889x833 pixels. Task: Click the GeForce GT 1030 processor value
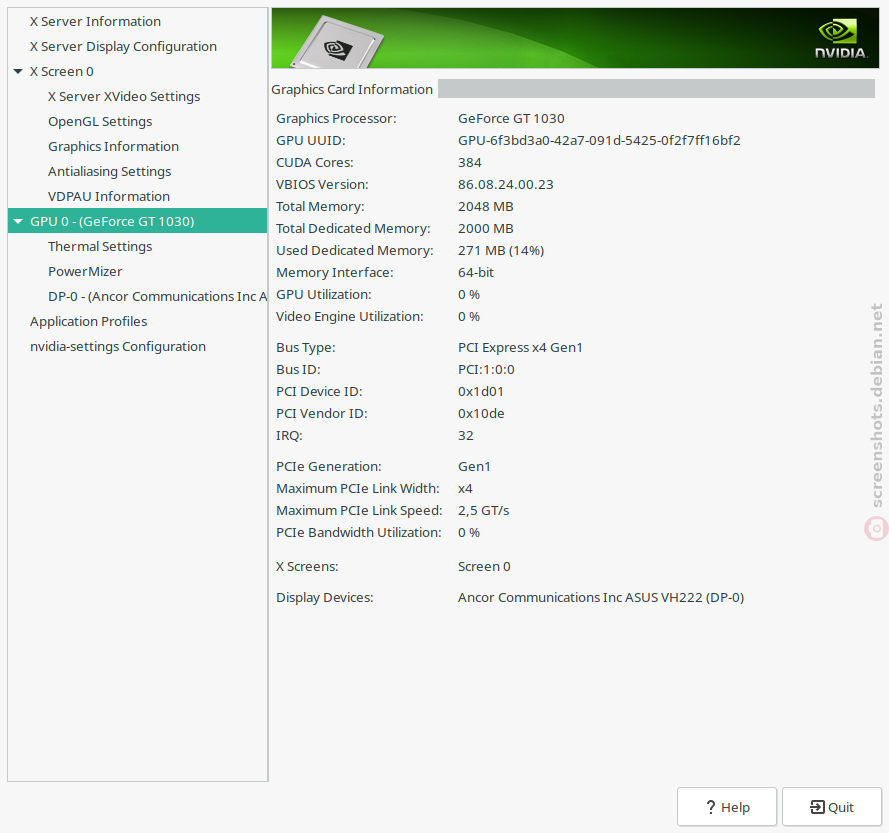(511, 119)
